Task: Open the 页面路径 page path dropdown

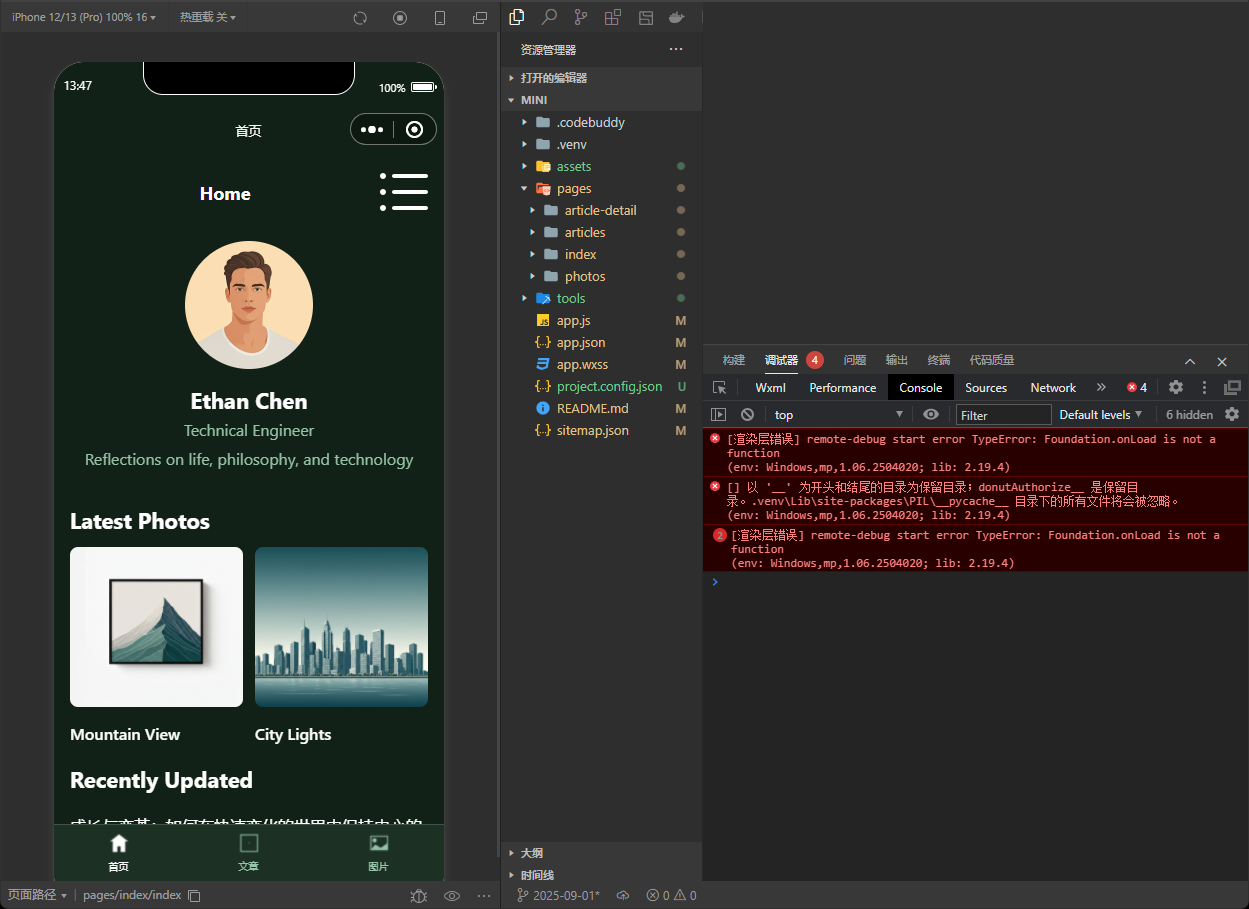Action: 37,895
